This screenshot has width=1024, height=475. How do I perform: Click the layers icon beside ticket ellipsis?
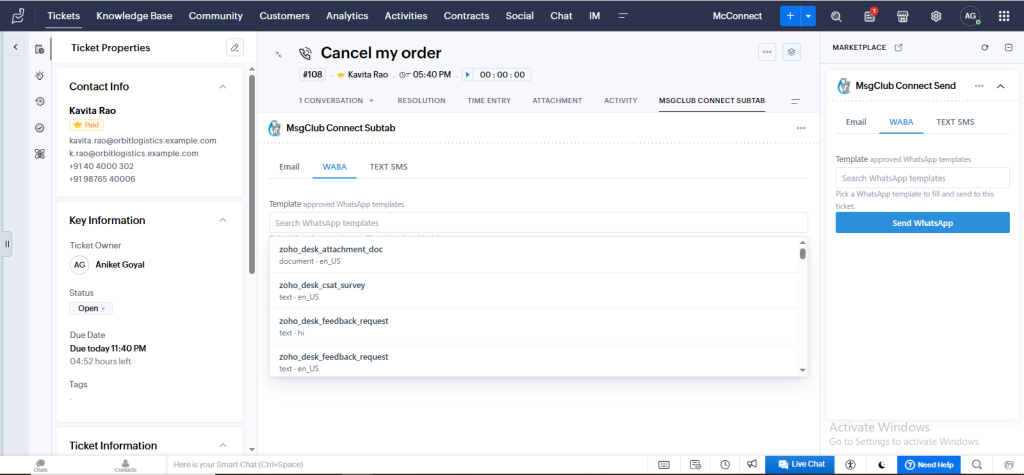point(792,52)
